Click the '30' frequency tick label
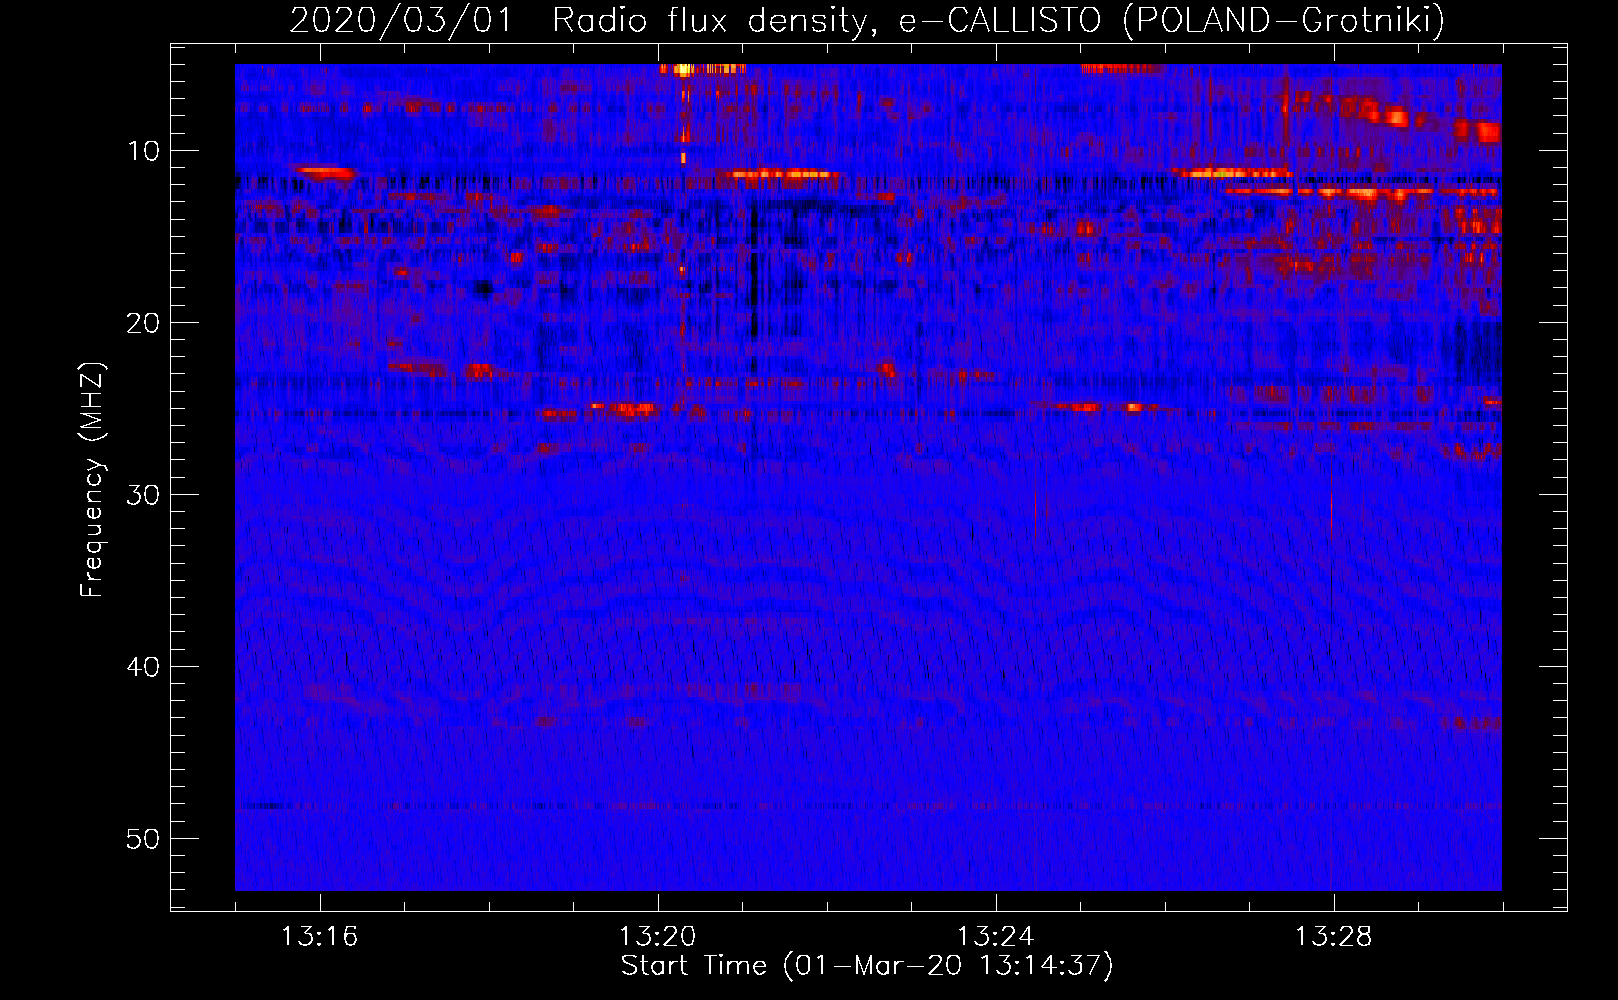 pyautogui.click(x=144, y=495)
